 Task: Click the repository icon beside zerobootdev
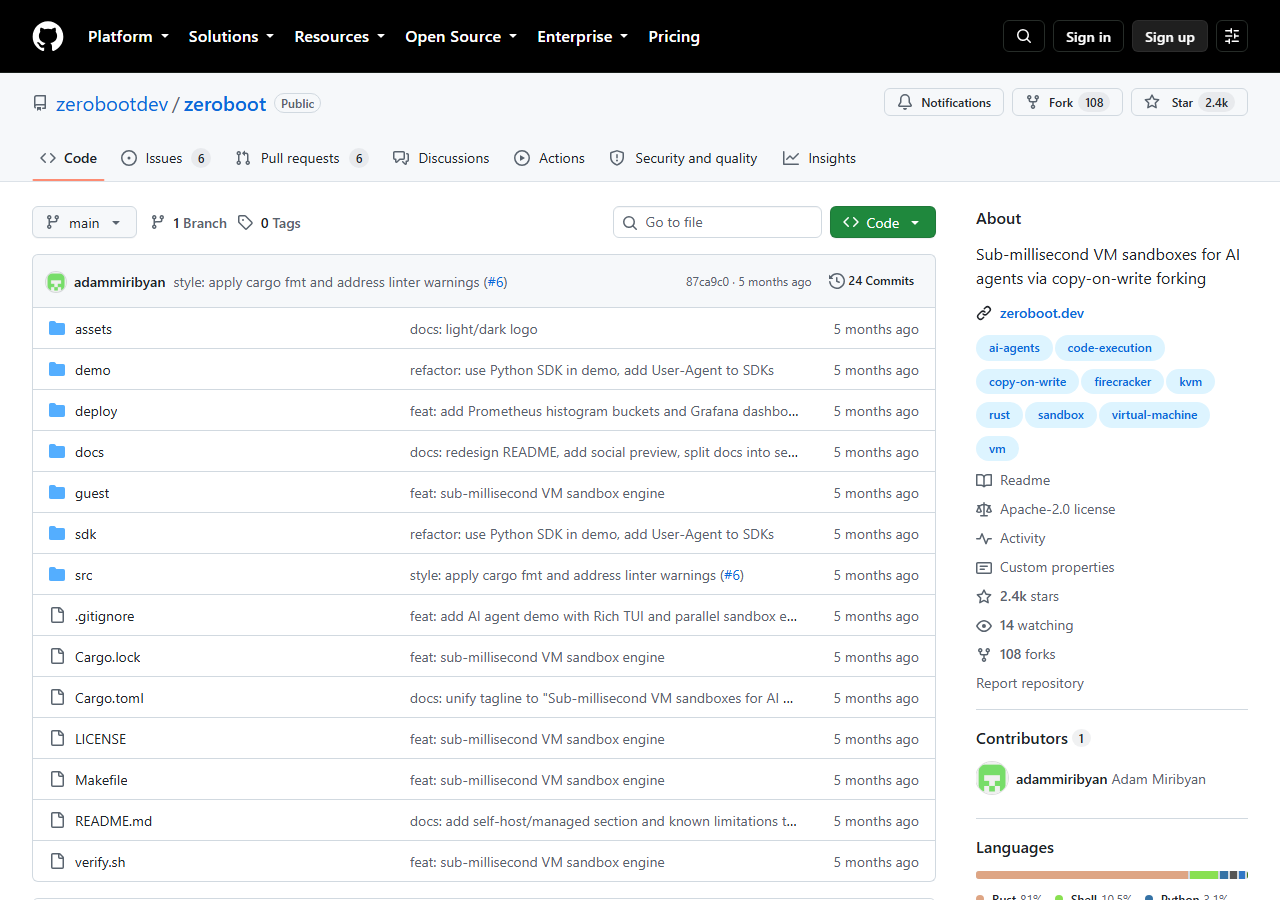[40, 104]
